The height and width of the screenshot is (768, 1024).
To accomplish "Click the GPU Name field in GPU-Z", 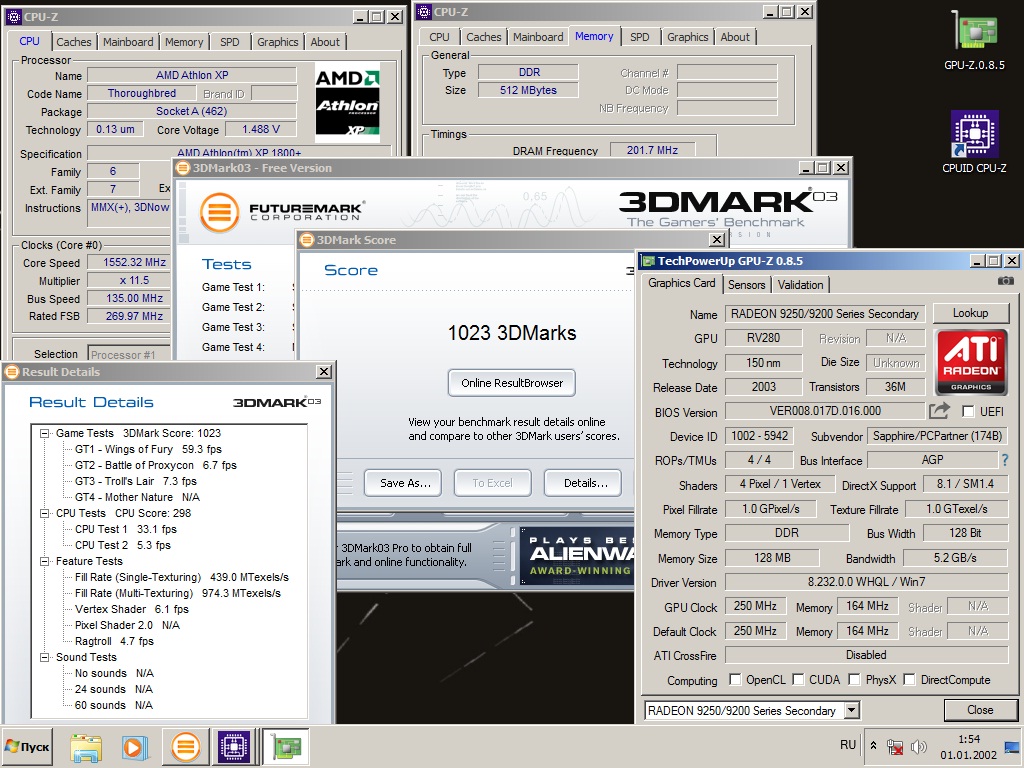I will click(x=825, y=314).
